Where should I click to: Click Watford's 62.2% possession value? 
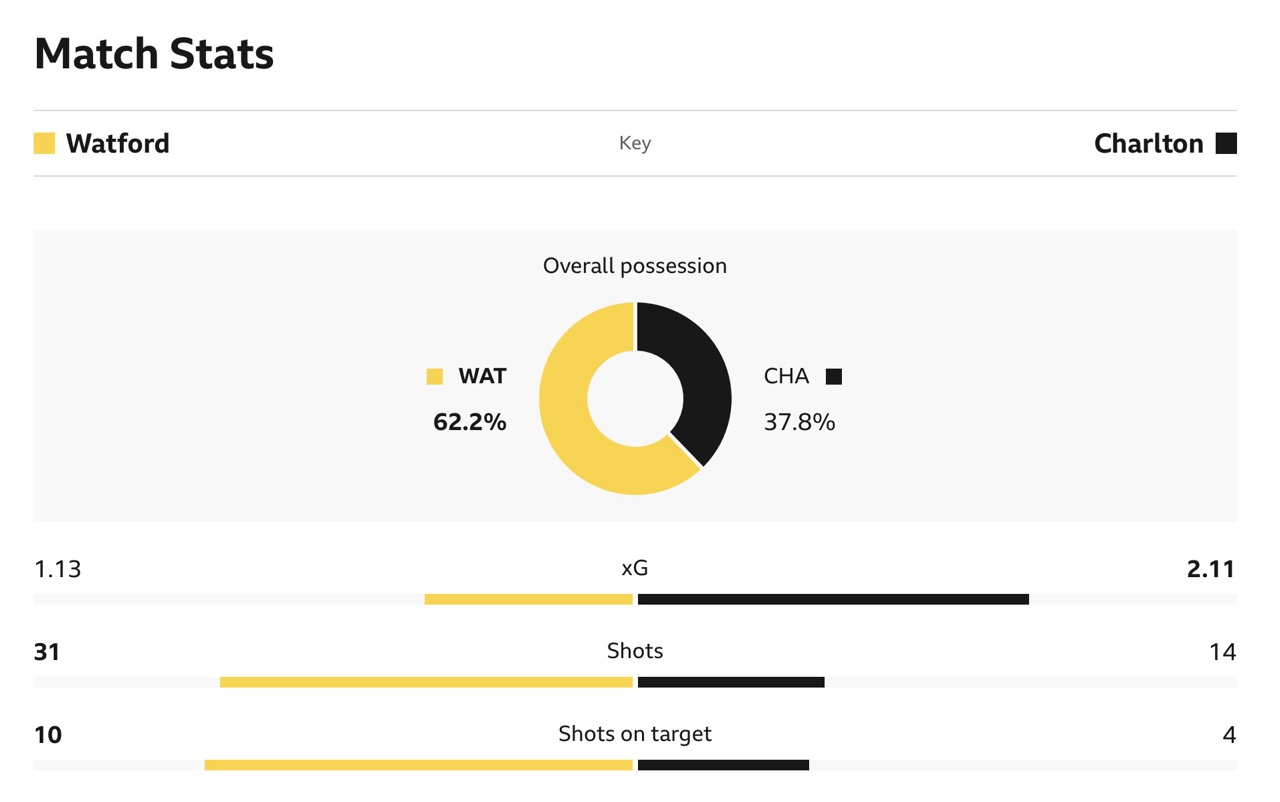point(469,422)
